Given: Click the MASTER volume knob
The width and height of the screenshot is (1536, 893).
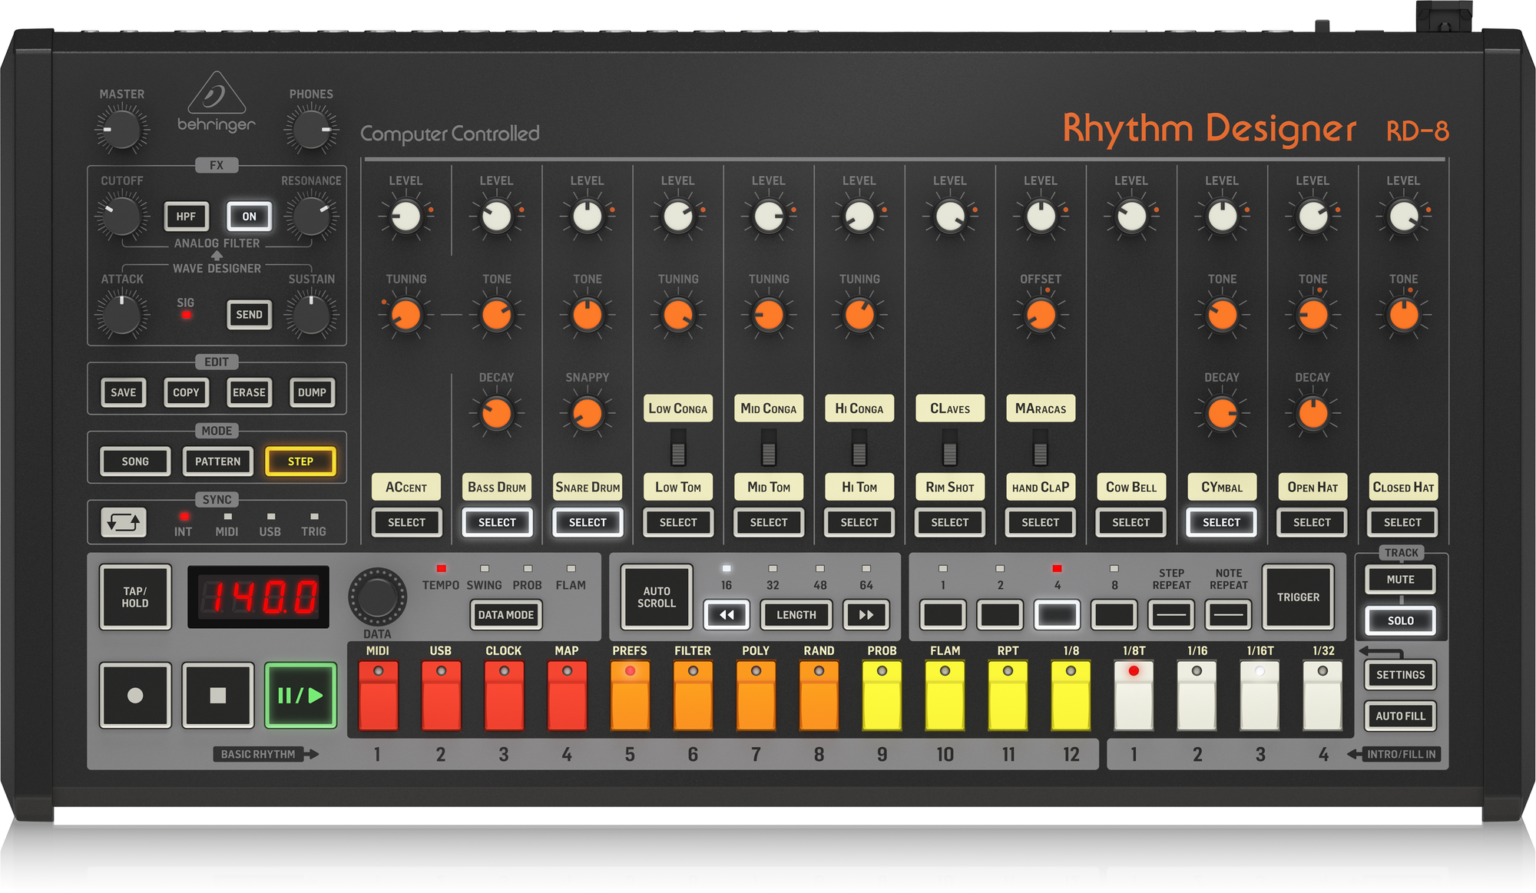Looking at the screenshot, I should tap(121, 130).
